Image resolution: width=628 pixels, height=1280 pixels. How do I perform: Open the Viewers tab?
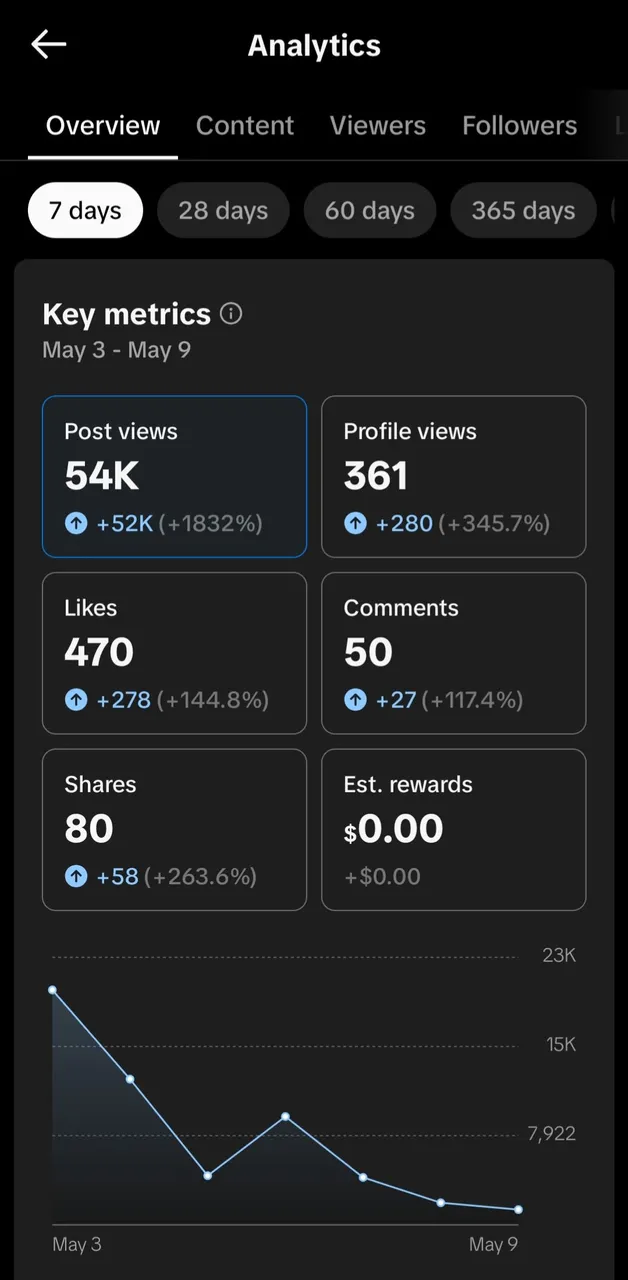[x=378, y=126]
